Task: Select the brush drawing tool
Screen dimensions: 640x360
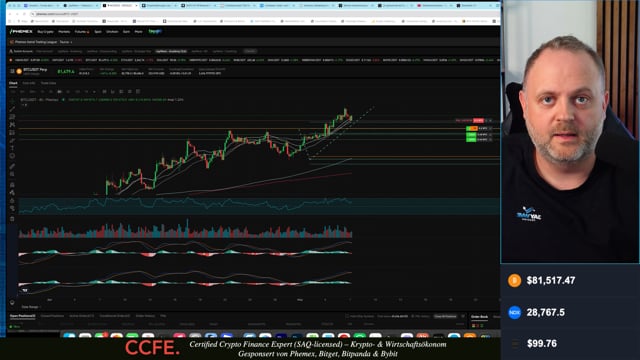Action: 12,140
